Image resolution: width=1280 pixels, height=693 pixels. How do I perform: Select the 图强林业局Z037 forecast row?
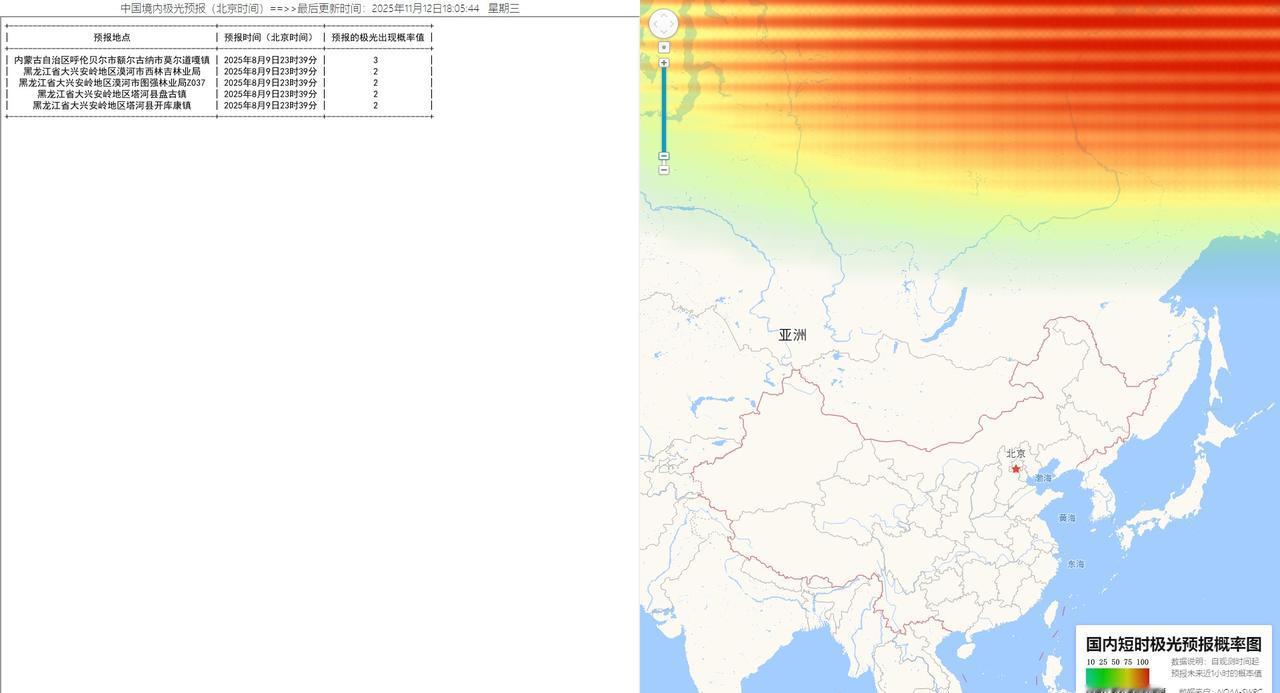coord(112,83)
